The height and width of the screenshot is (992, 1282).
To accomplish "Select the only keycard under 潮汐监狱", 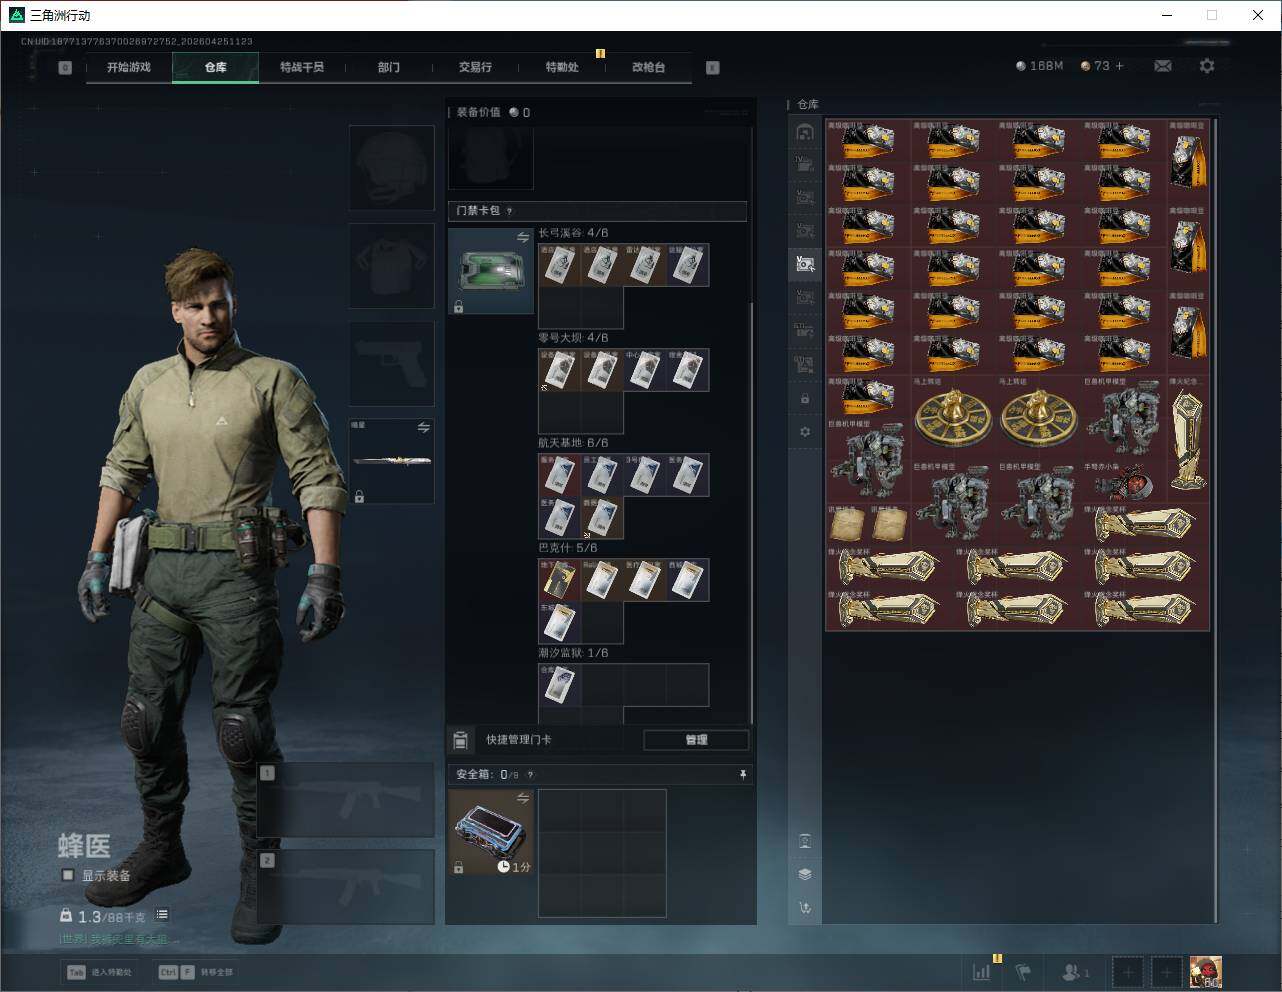I will pyautogui.click(x=560, y=685).
